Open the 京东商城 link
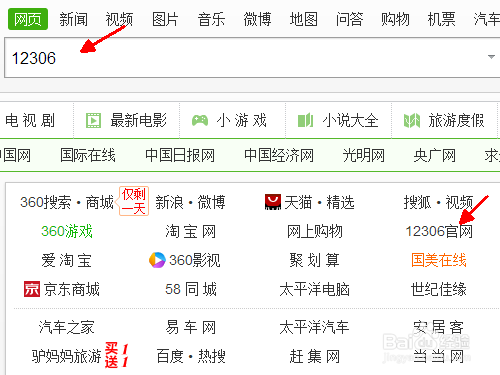The height and width of the screenshot is (375, 500). (x=72, y=289)
